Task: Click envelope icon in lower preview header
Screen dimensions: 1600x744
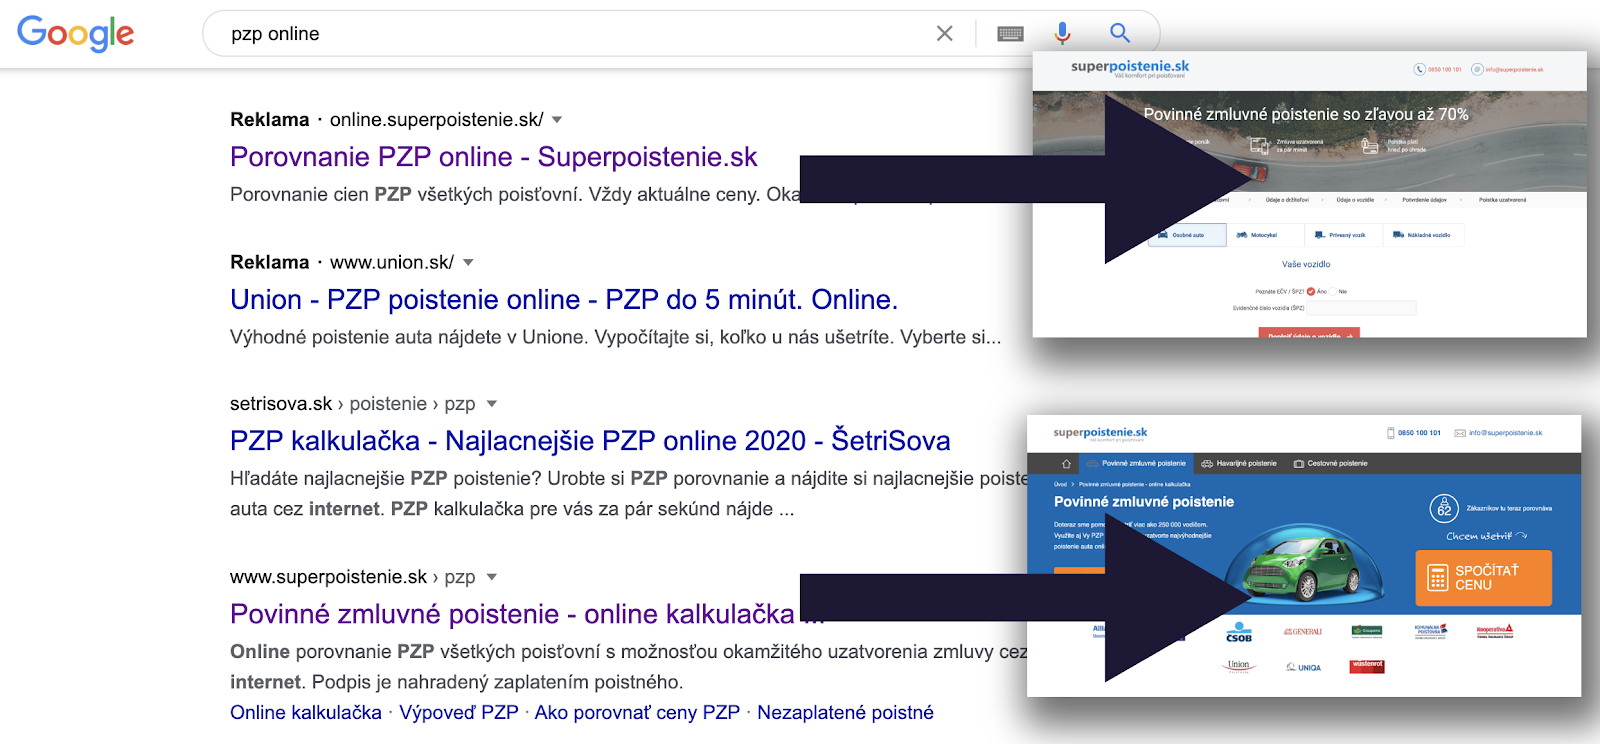Action: click(1460, 433)
